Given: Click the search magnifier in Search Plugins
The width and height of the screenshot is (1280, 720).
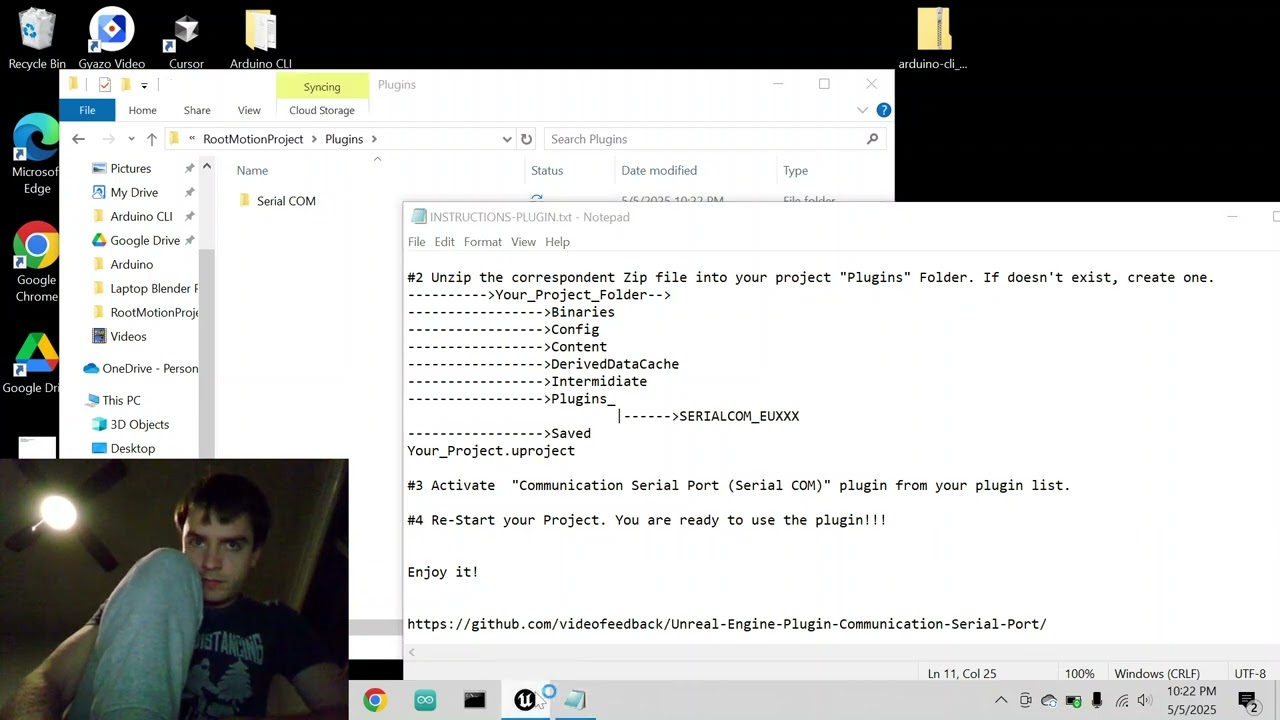Looking at the screenshot, I should [x=872, y=139].
